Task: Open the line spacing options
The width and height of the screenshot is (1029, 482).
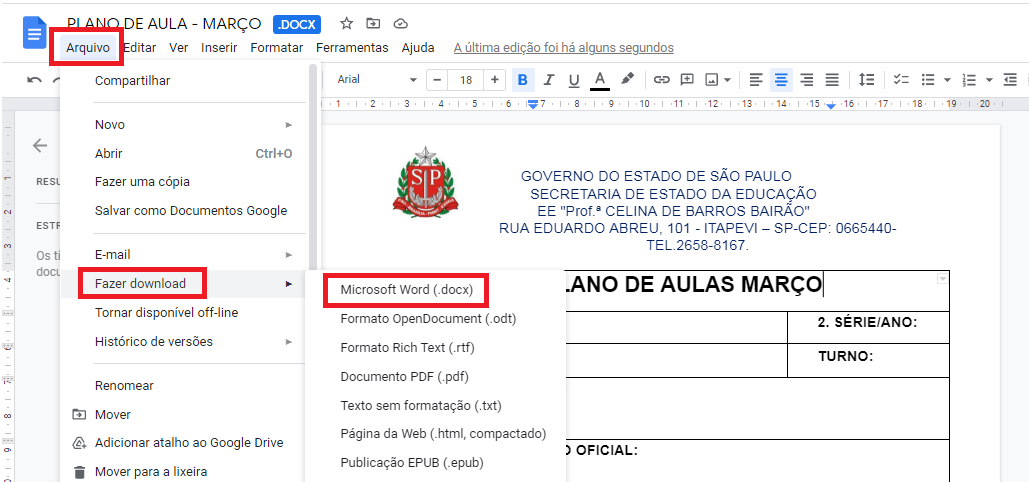Action: (867, 80)
